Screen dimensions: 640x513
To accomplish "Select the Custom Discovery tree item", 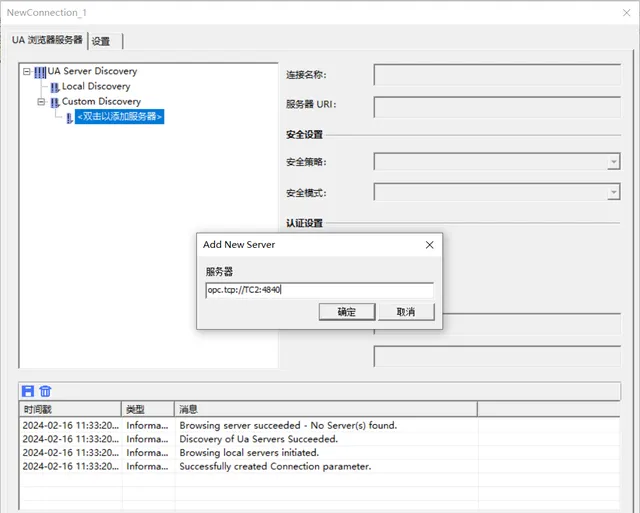I will (101, 102).
